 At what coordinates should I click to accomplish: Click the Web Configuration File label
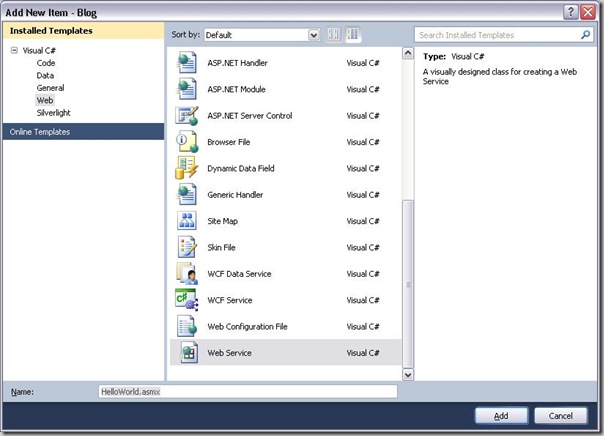[247, 327]
